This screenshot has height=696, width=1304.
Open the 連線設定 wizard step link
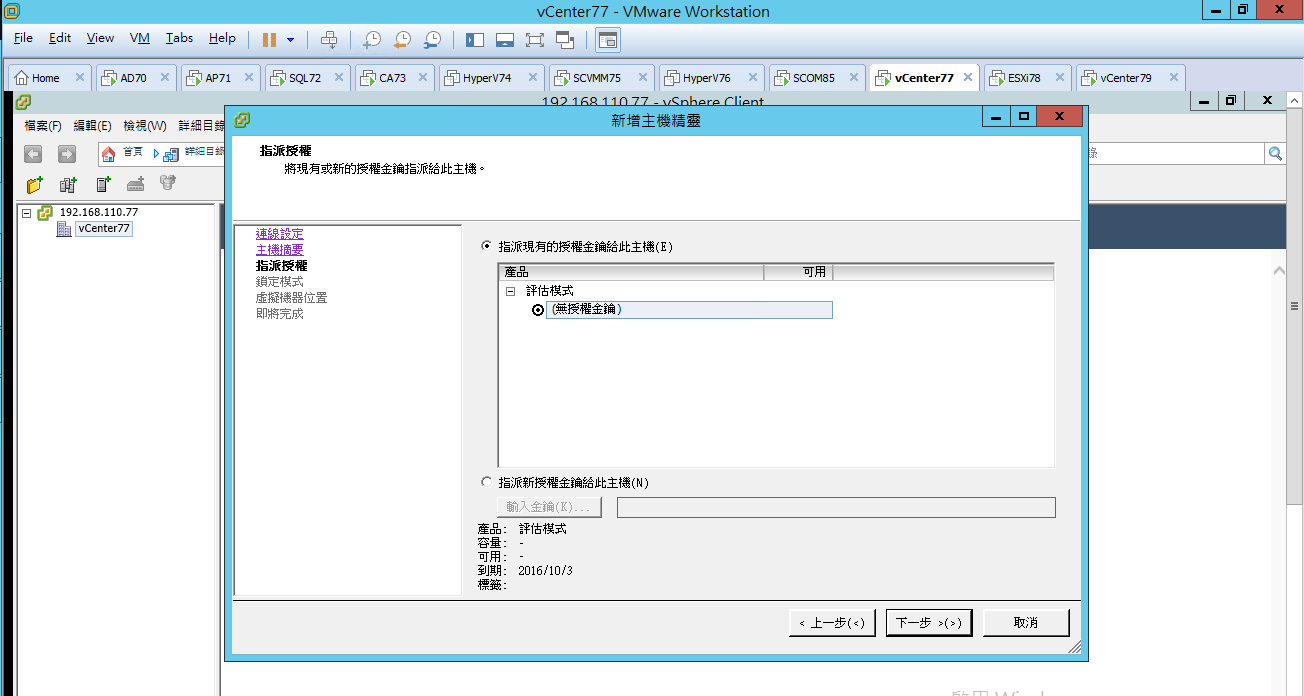coord(280,234)
